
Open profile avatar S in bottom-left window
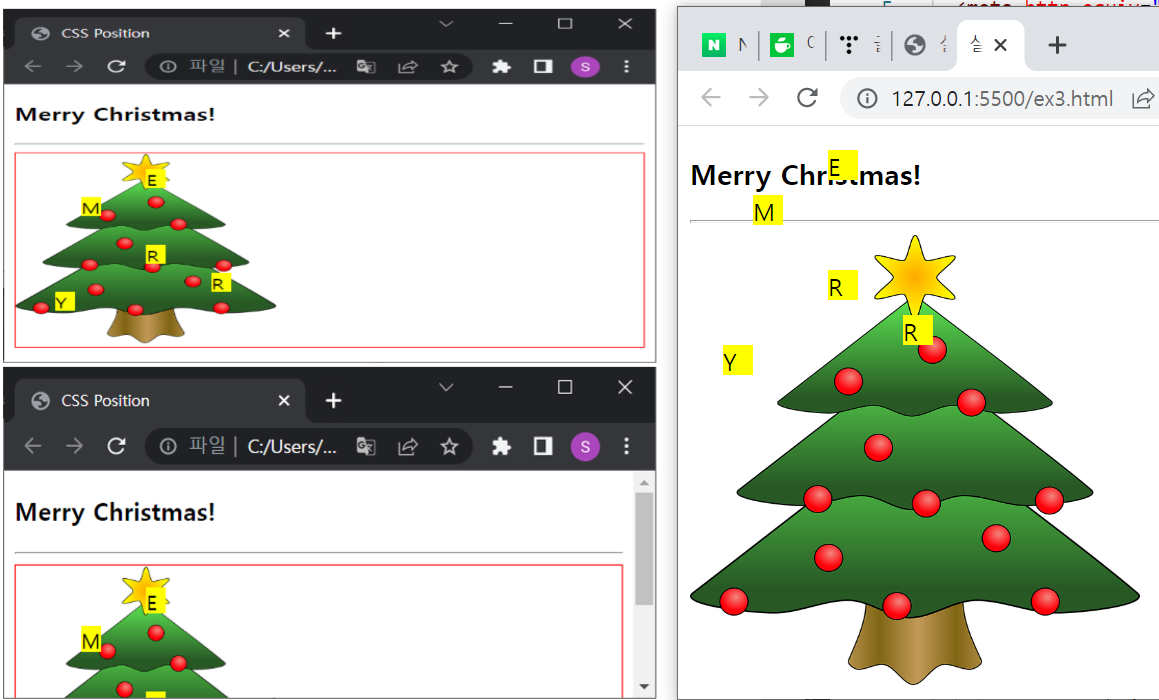tap(585, 446)
